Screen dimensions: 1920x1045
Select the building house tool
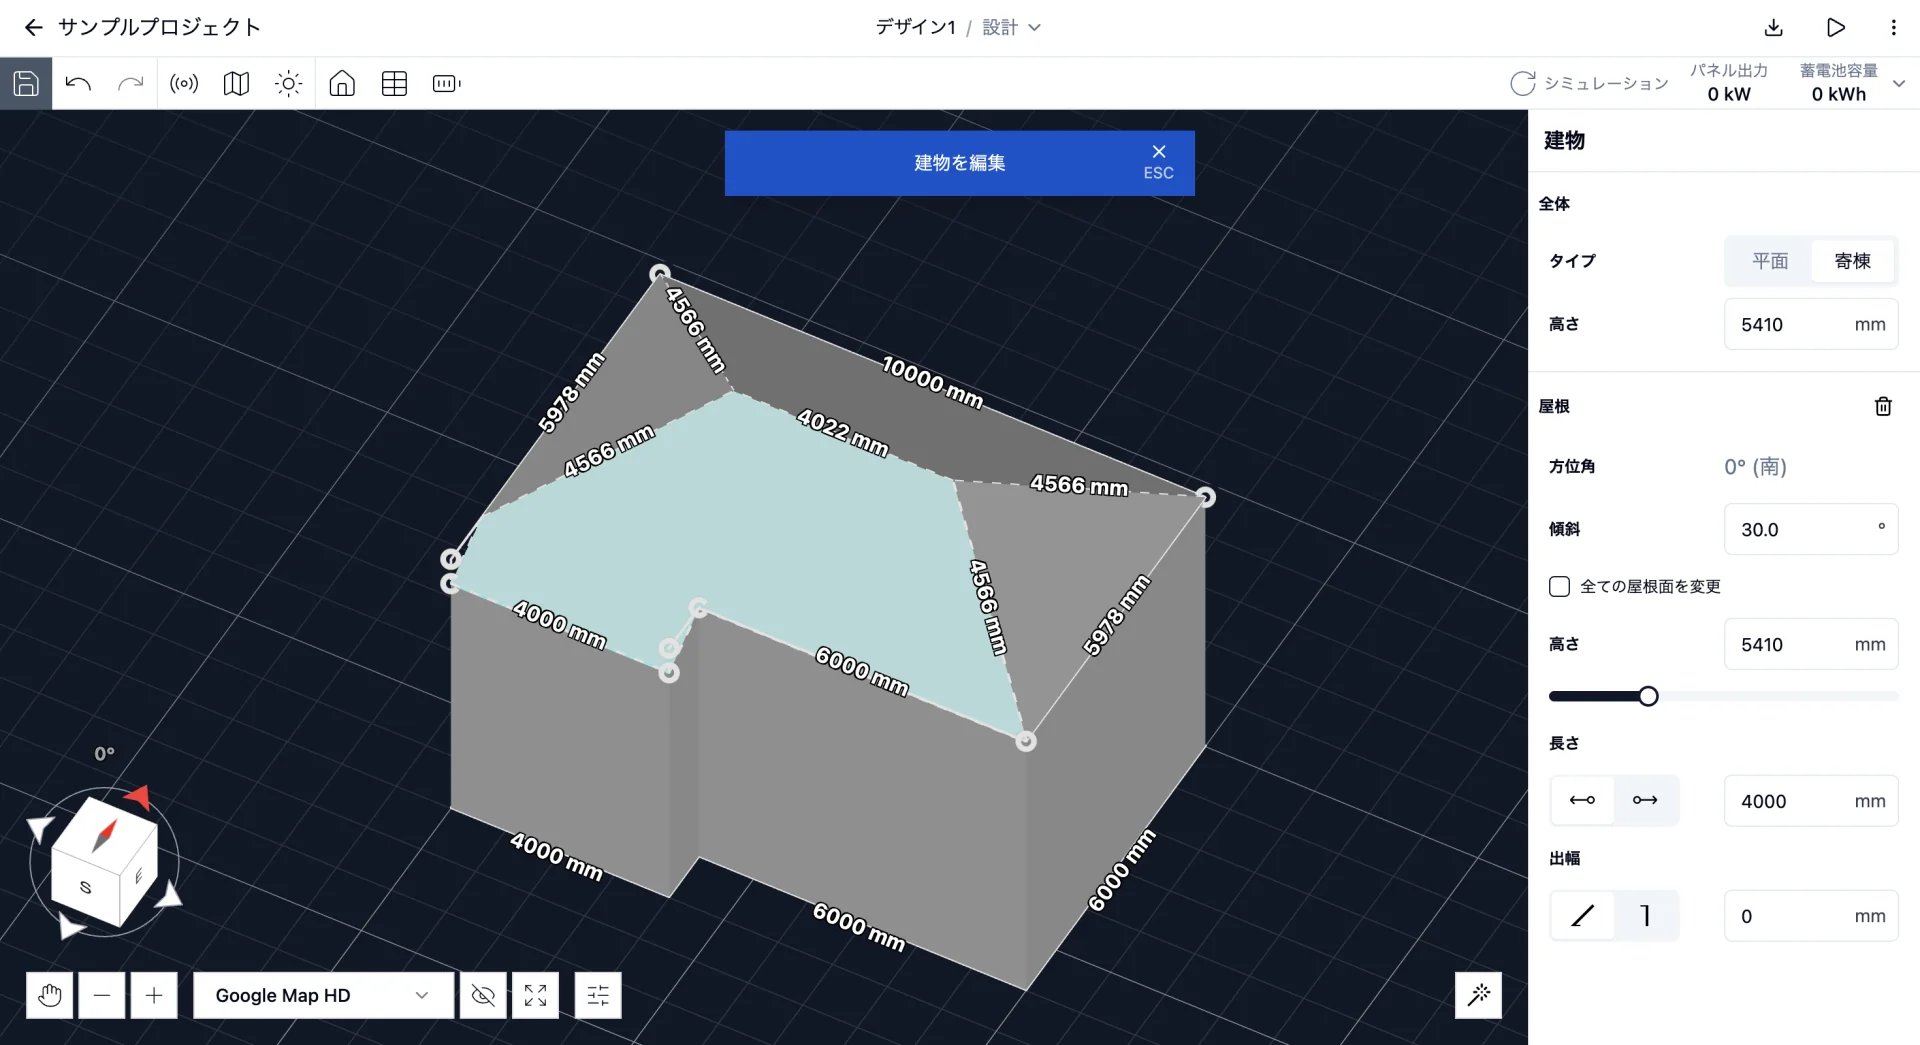tap(342, 83)
